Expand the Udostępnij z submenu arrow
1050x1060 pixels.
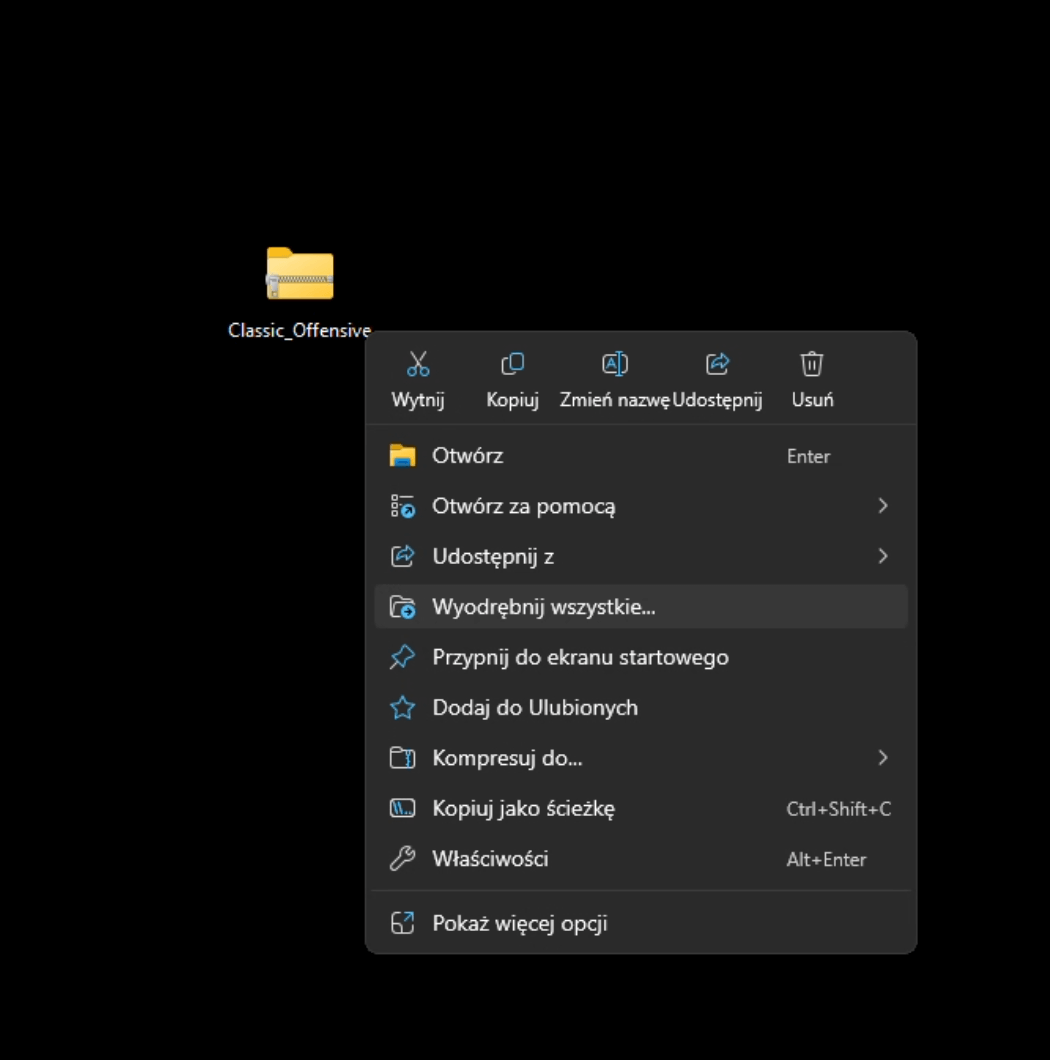pyautogui.click(x=882, y=556)
